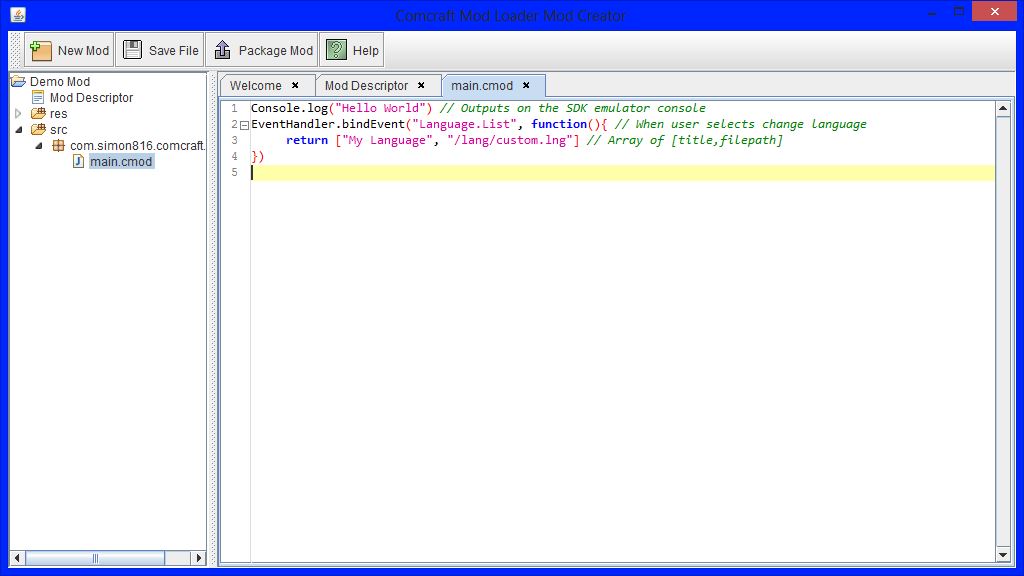
Task: Click the Mod Descriptor document icon
Action: 38,97
